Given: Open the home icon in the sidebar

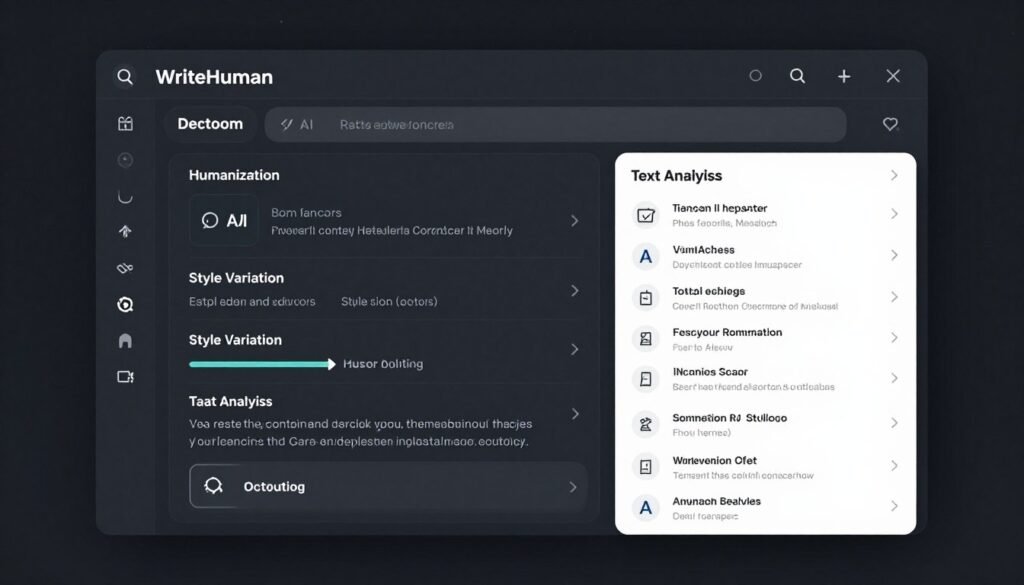Looking at the screenshot, I should point(125,340).
